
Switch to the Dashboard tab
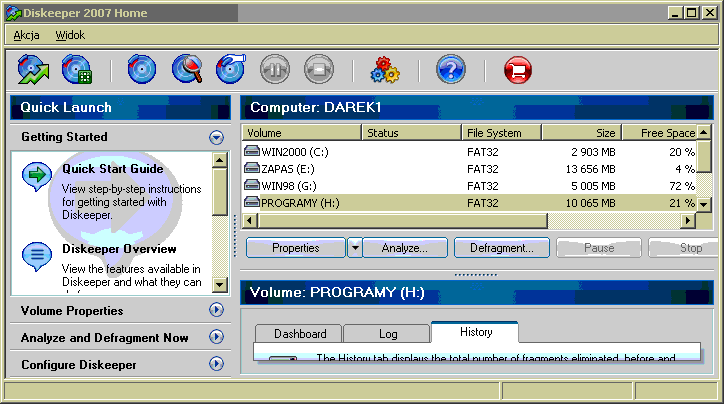point(299,333)
